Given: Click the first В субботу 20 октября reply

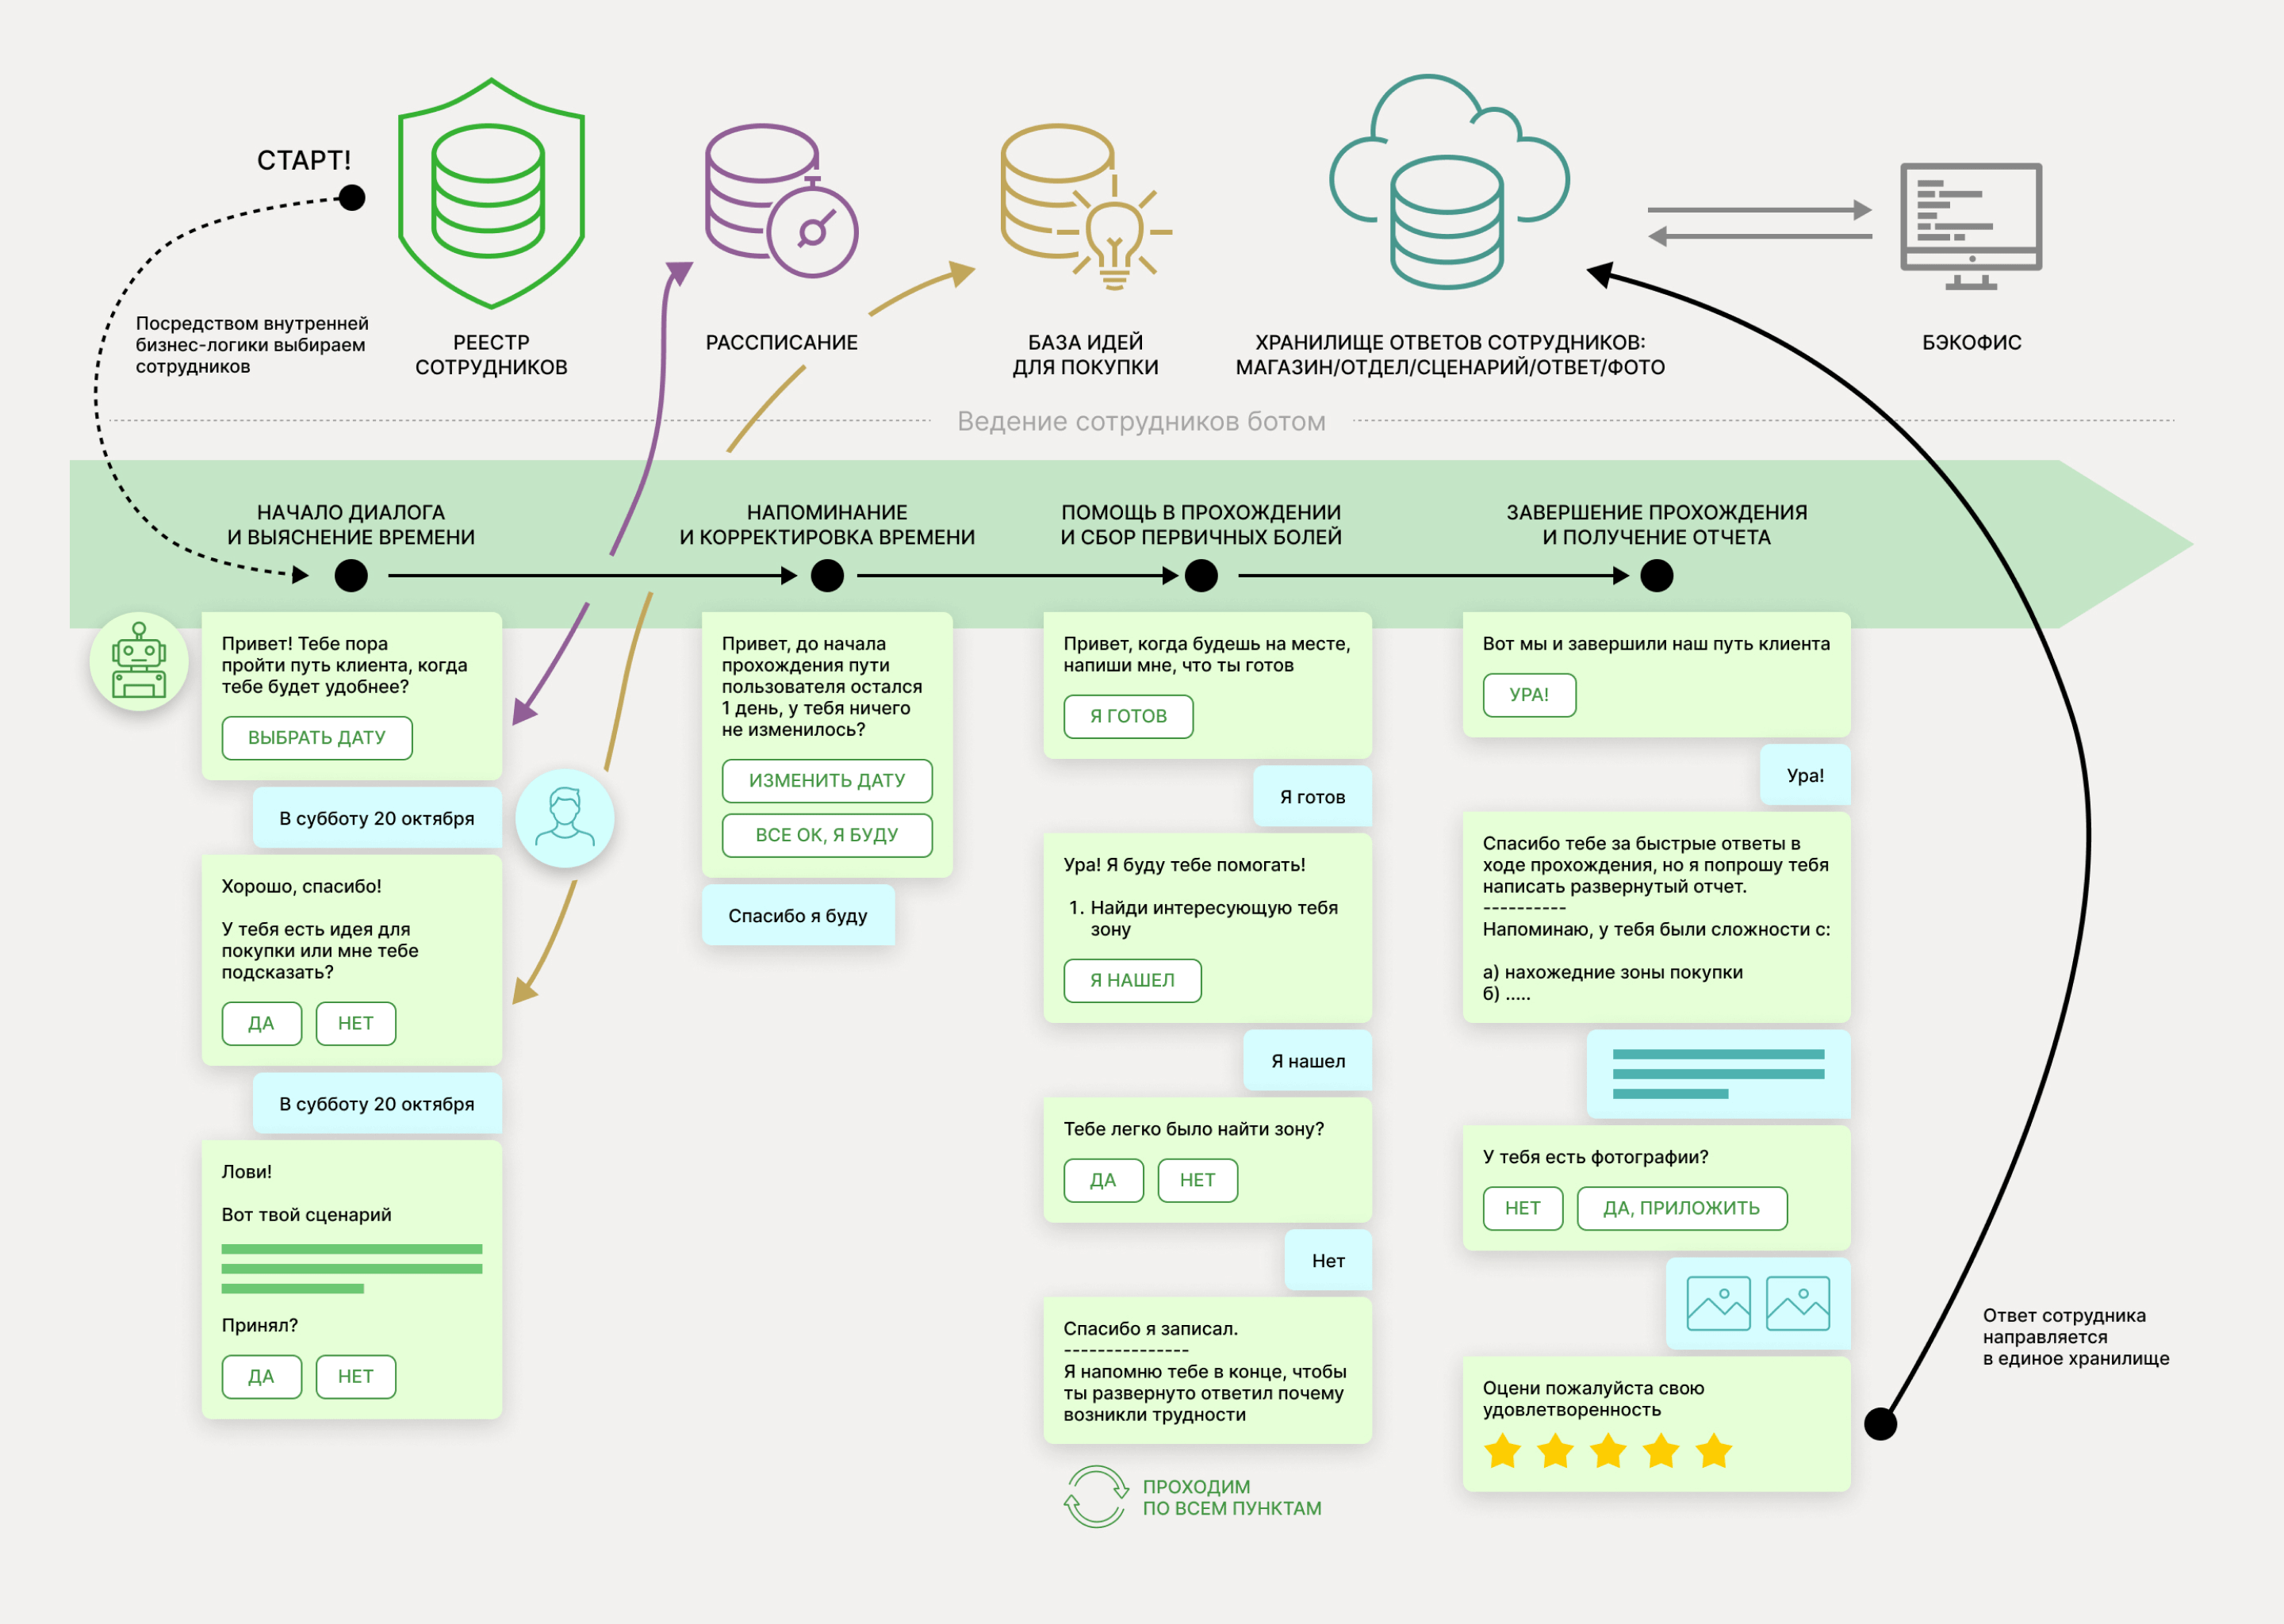Looking at the screenshot, I should pos(377,818).
